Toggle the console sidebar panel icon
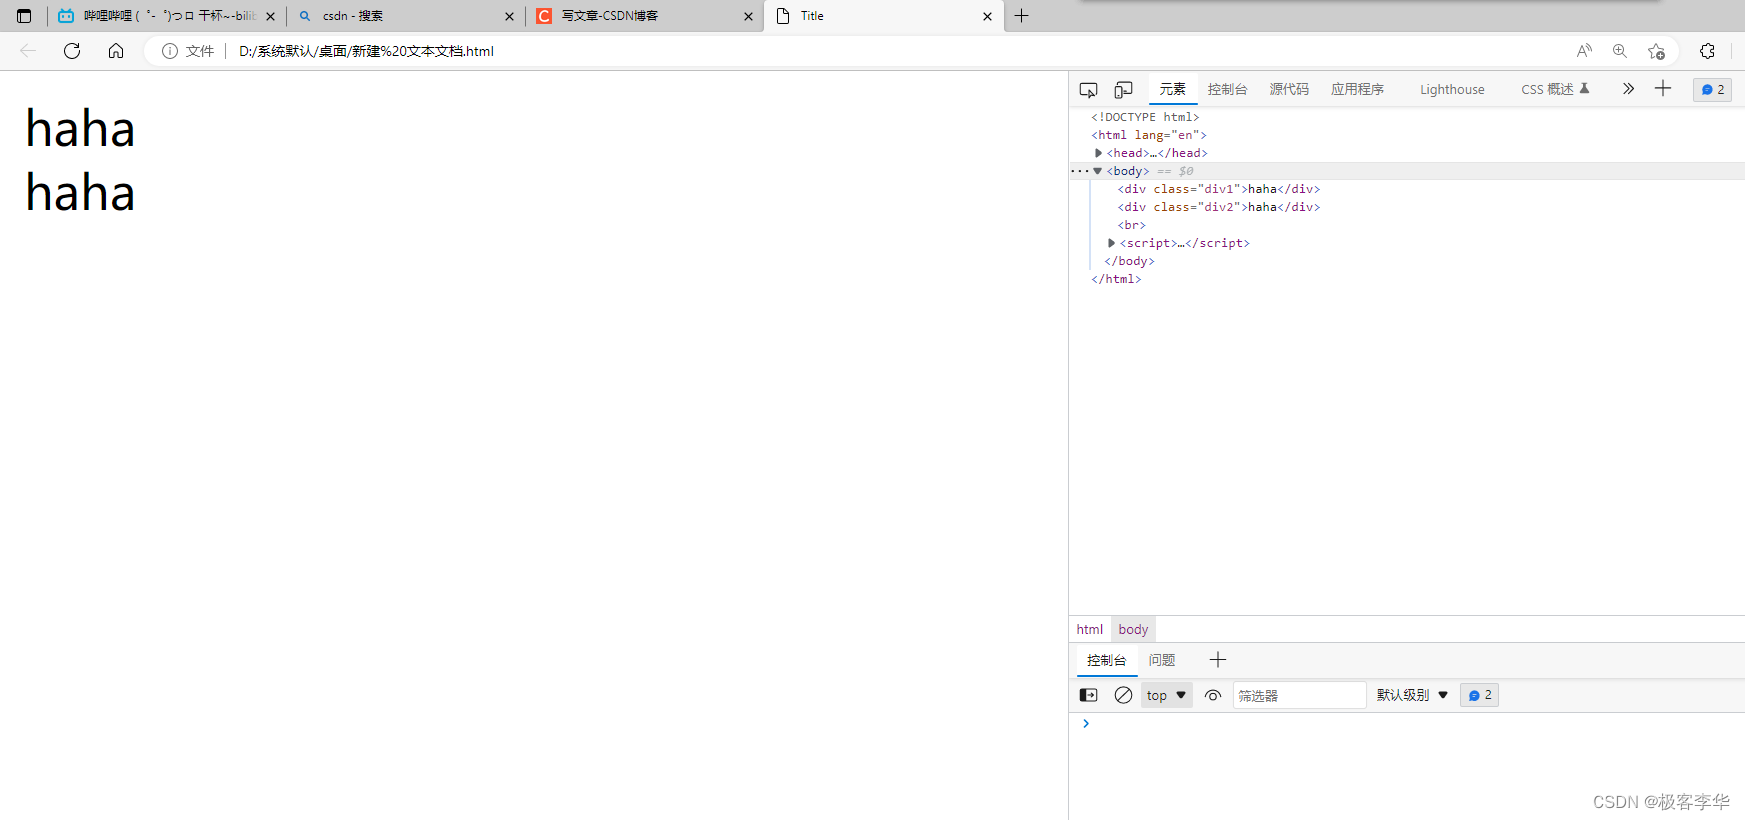This screenshot has width=1745, height=820. pyautogui.click(x=1088, y=695)
